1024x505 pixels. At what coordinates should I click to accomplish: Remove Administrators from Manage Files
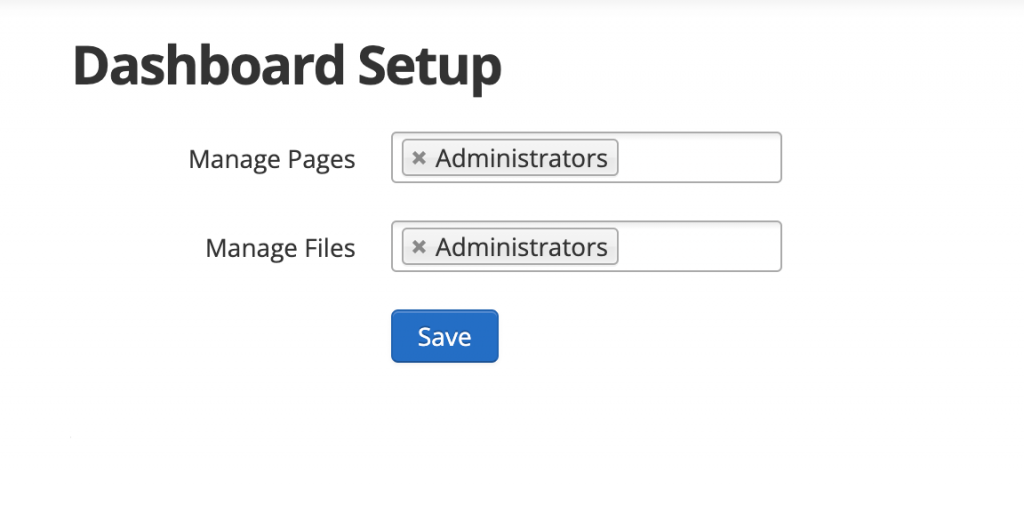click(419, 247)
